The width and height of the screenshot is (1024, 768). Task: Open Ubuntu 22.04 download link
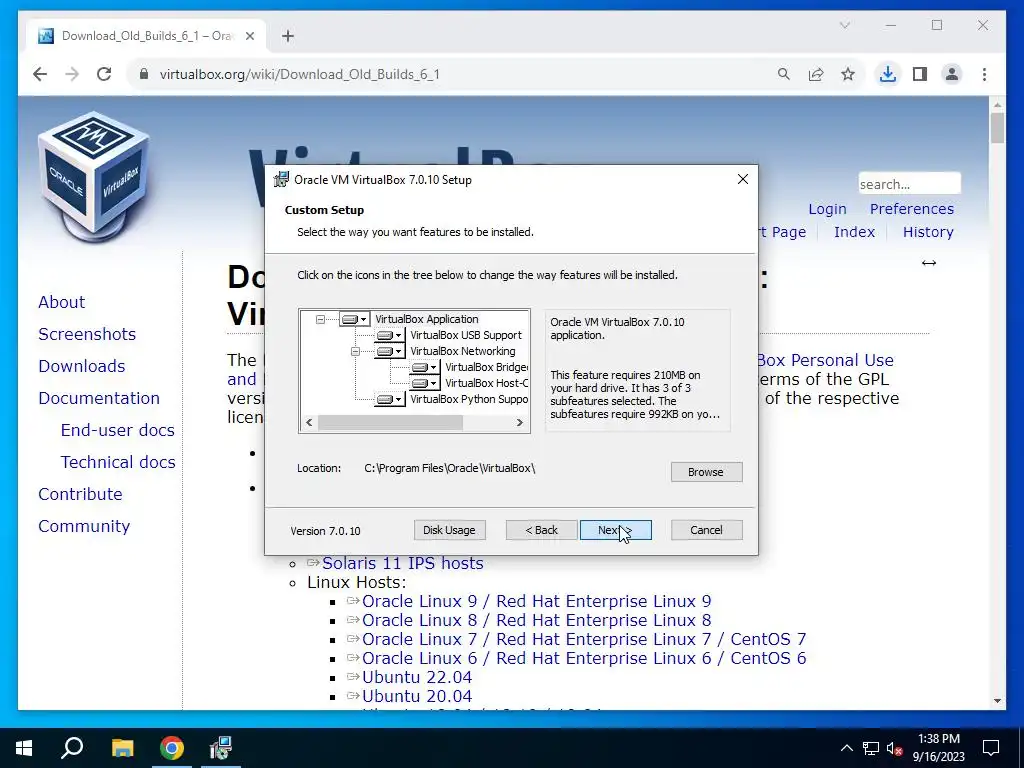click(x=417, y=677)
